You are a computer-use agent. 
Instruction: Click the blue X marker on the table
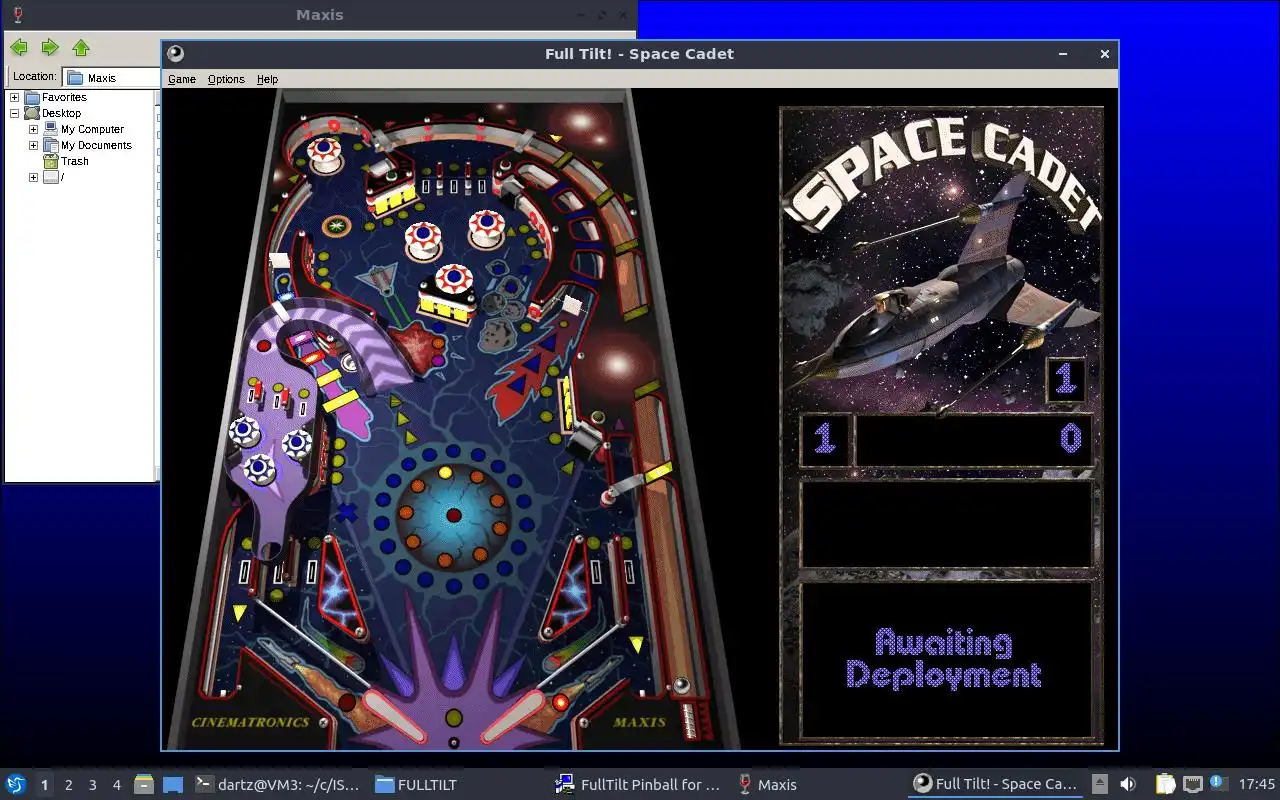(x=347, y=513)
